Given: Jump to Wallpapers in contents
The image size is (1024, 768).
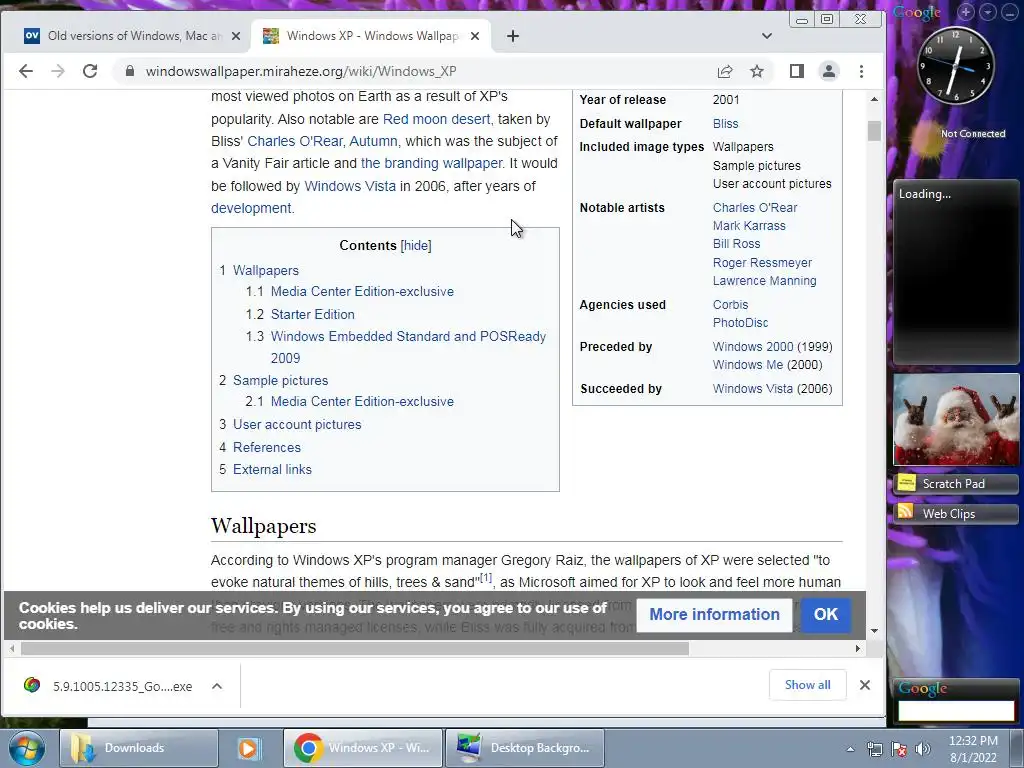Looking at the screenshot, I should pos(266,270).
